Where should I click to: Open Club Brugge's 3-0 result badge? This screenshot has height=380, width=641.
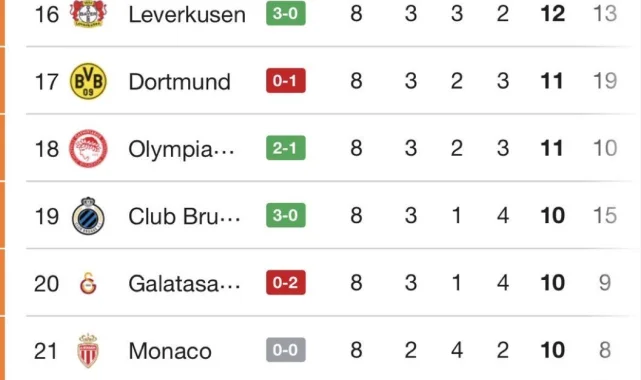(286, 215)
